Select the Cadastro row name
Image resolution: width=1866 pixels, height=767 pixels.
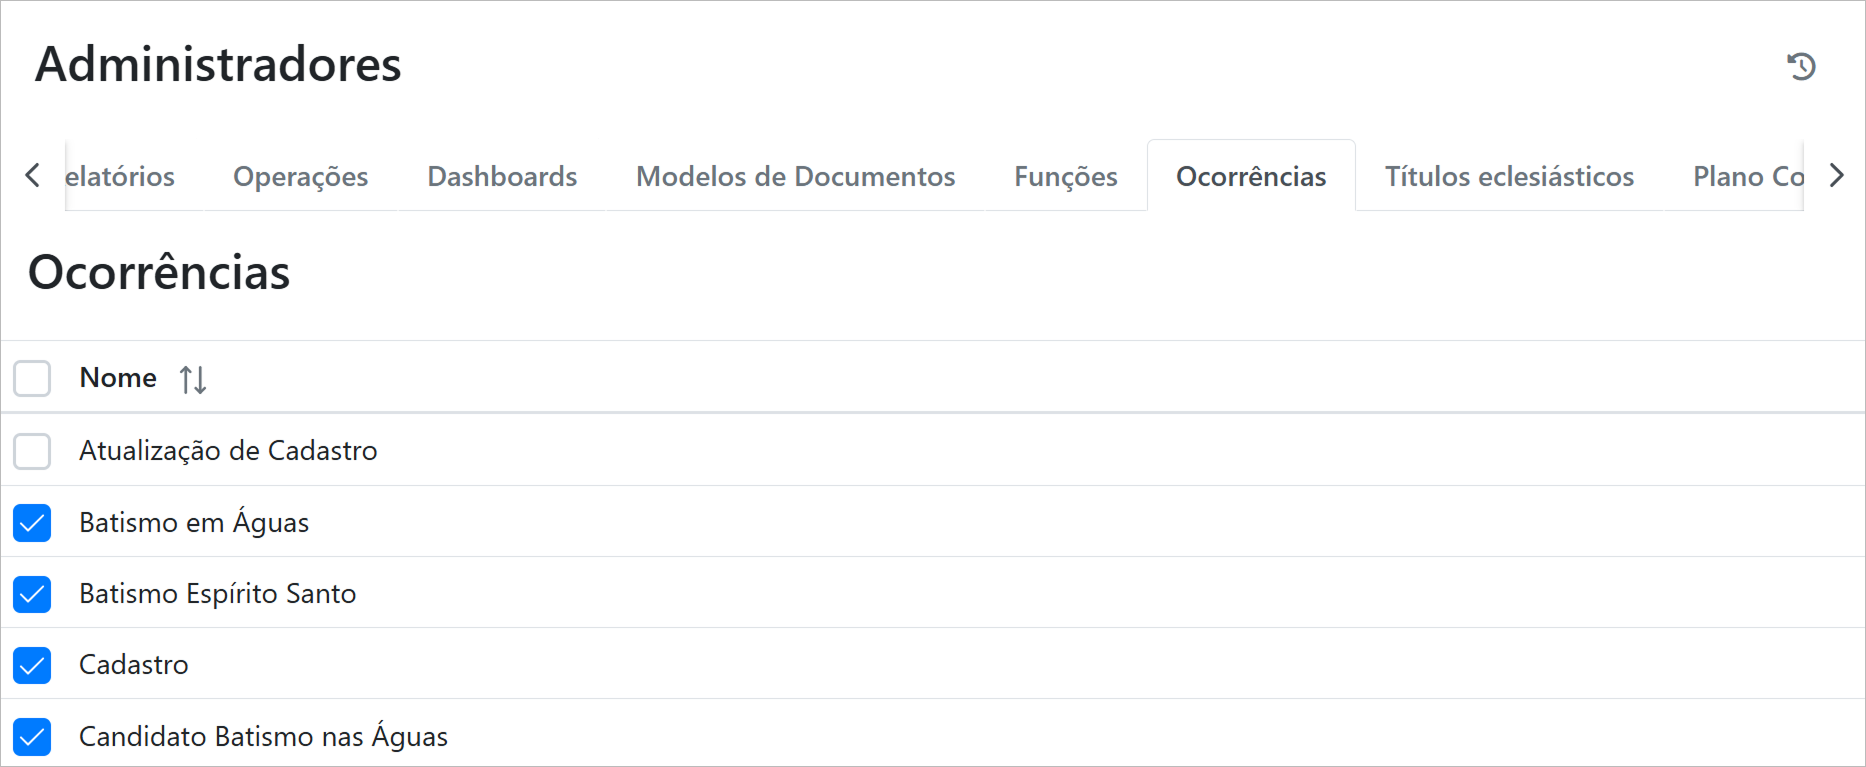coord(134,665)
